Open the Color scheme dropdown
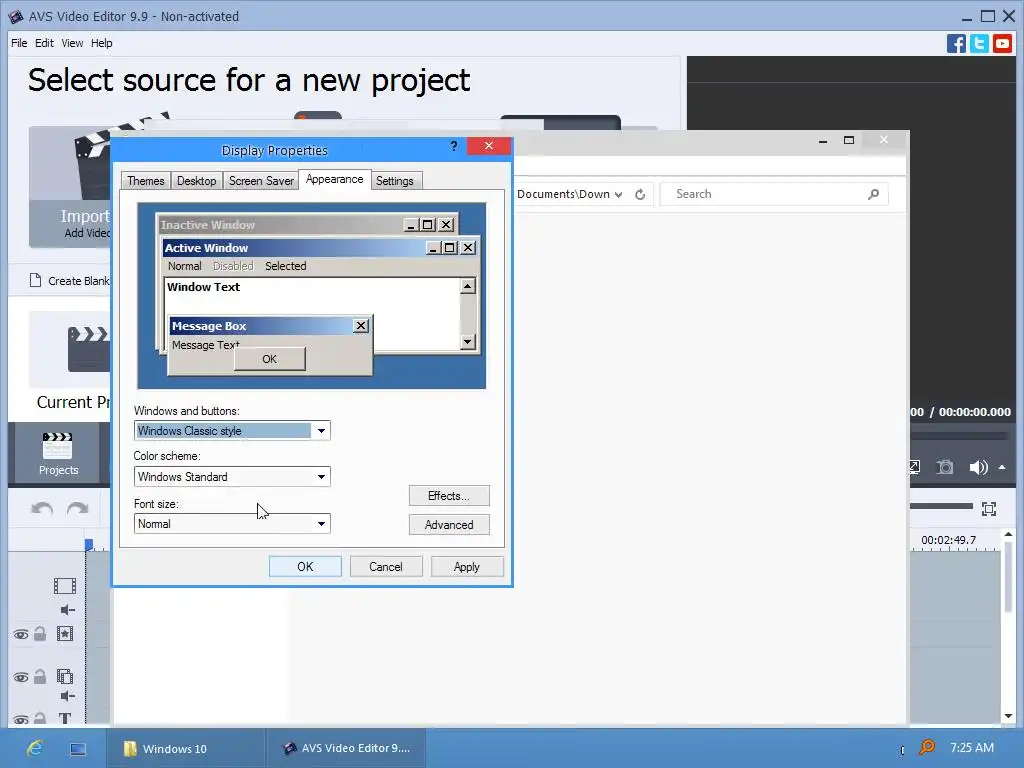Screen dimensions: 1024x768 pos(321,477)
